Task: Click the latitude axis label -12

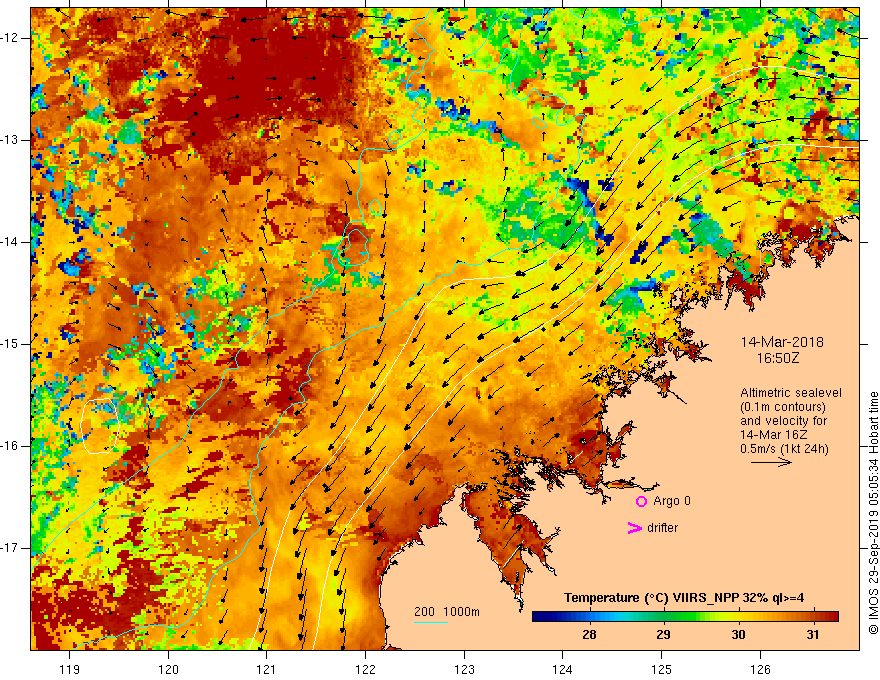Action: (x=10, y=38)
